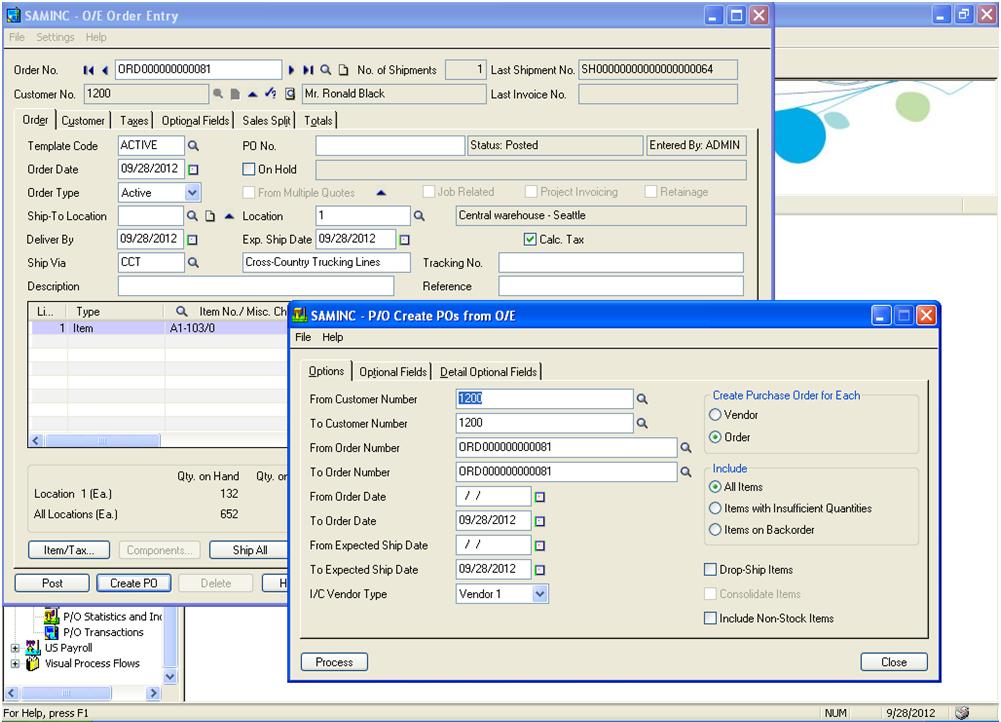Screen dimensions: 1001x722
Task: Click the Process button
Action: (x=332, y=662)
